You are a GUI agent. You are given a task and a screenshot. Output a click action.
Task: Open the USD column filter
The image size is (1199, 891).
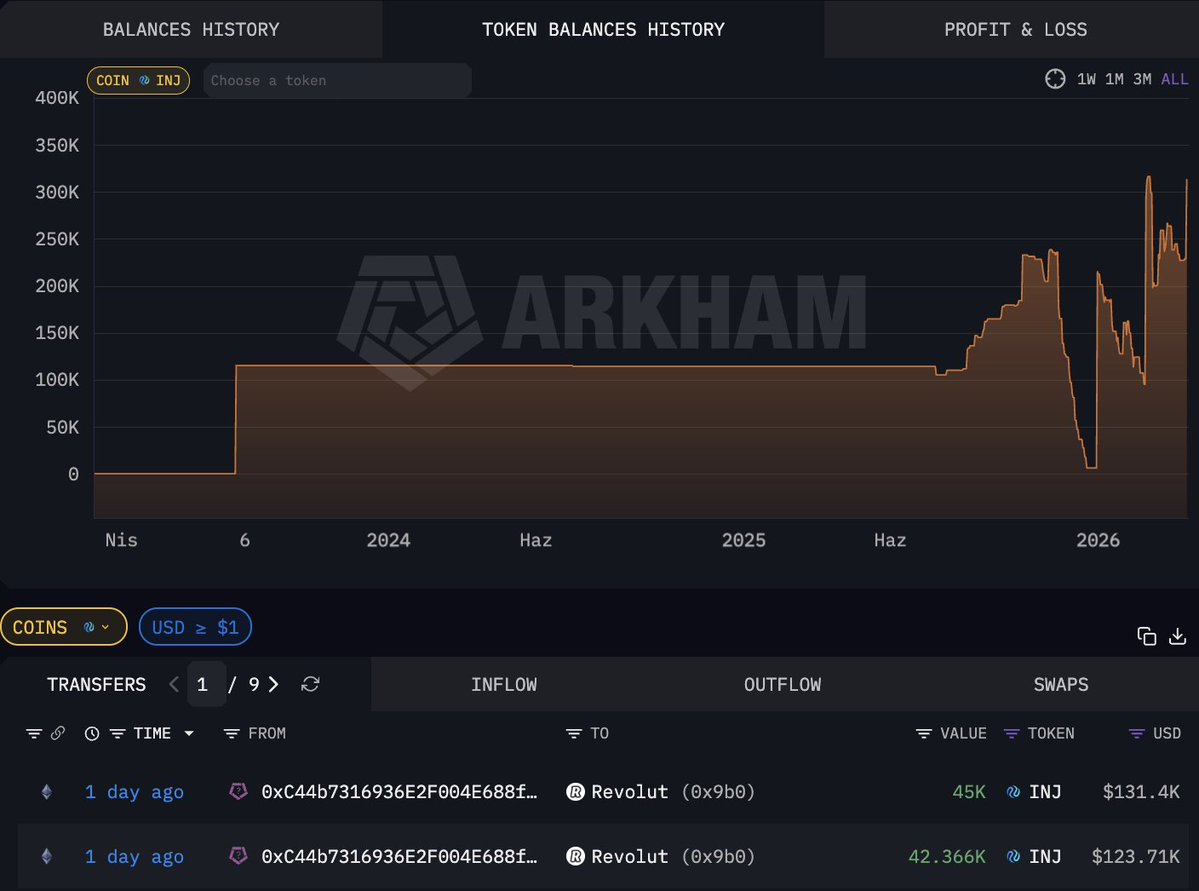[x=1136, y=733]
